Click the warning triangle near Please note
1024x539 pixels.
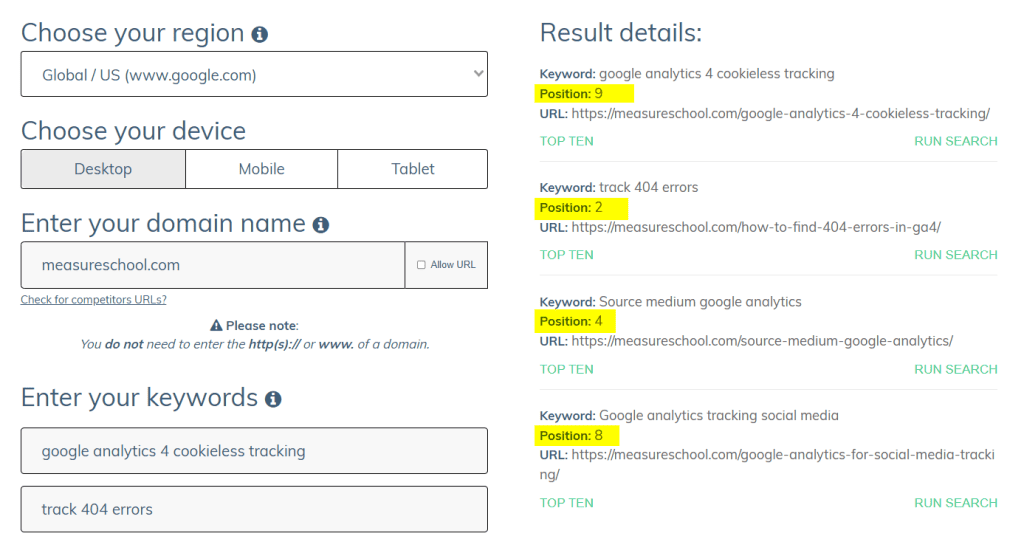(216, 325)
